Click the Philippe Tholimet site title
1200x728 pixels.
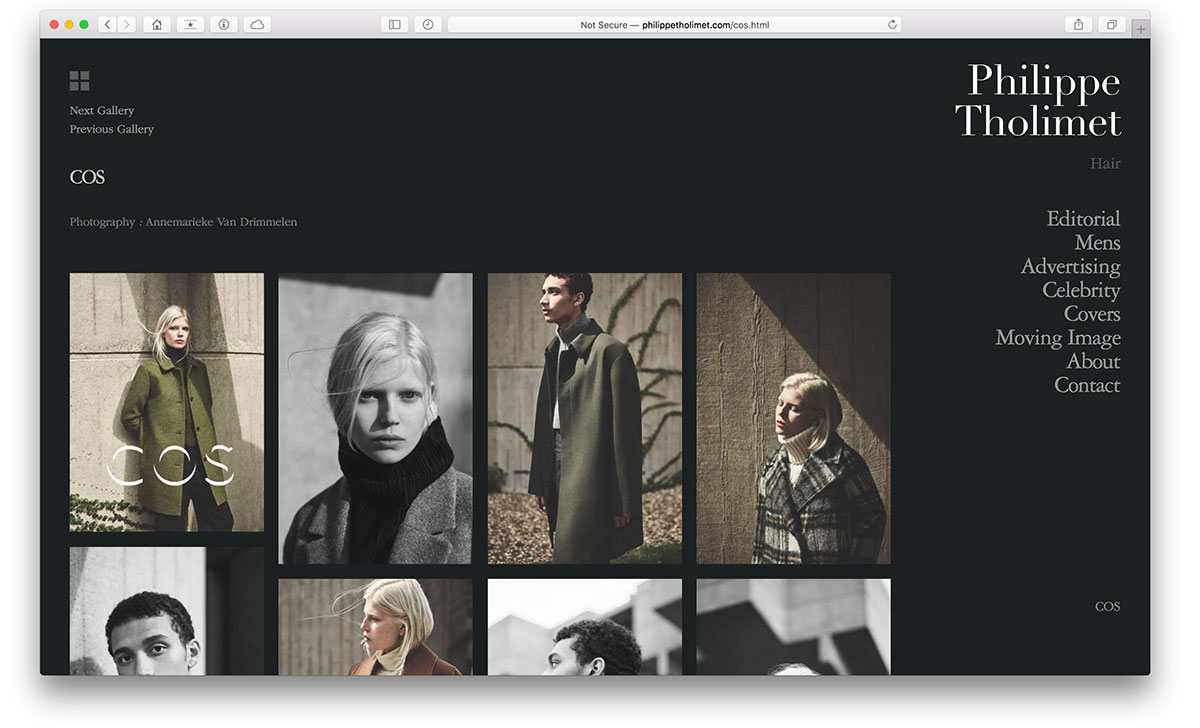pos(1038,100)
